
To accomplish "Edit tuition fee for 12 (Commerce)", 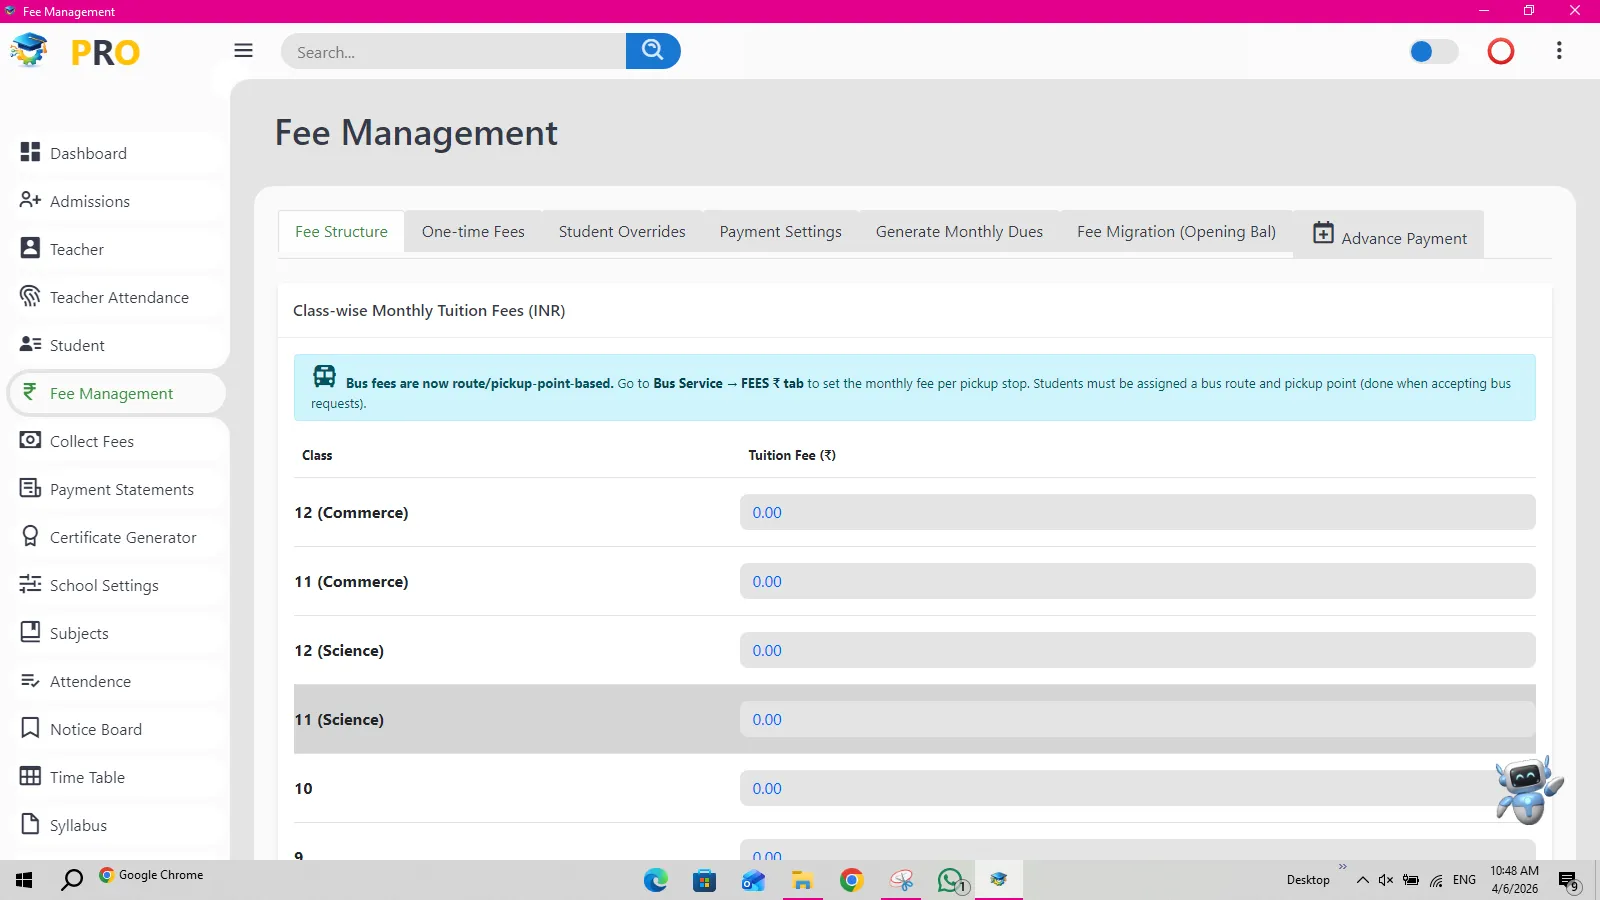I will 1138,512.
